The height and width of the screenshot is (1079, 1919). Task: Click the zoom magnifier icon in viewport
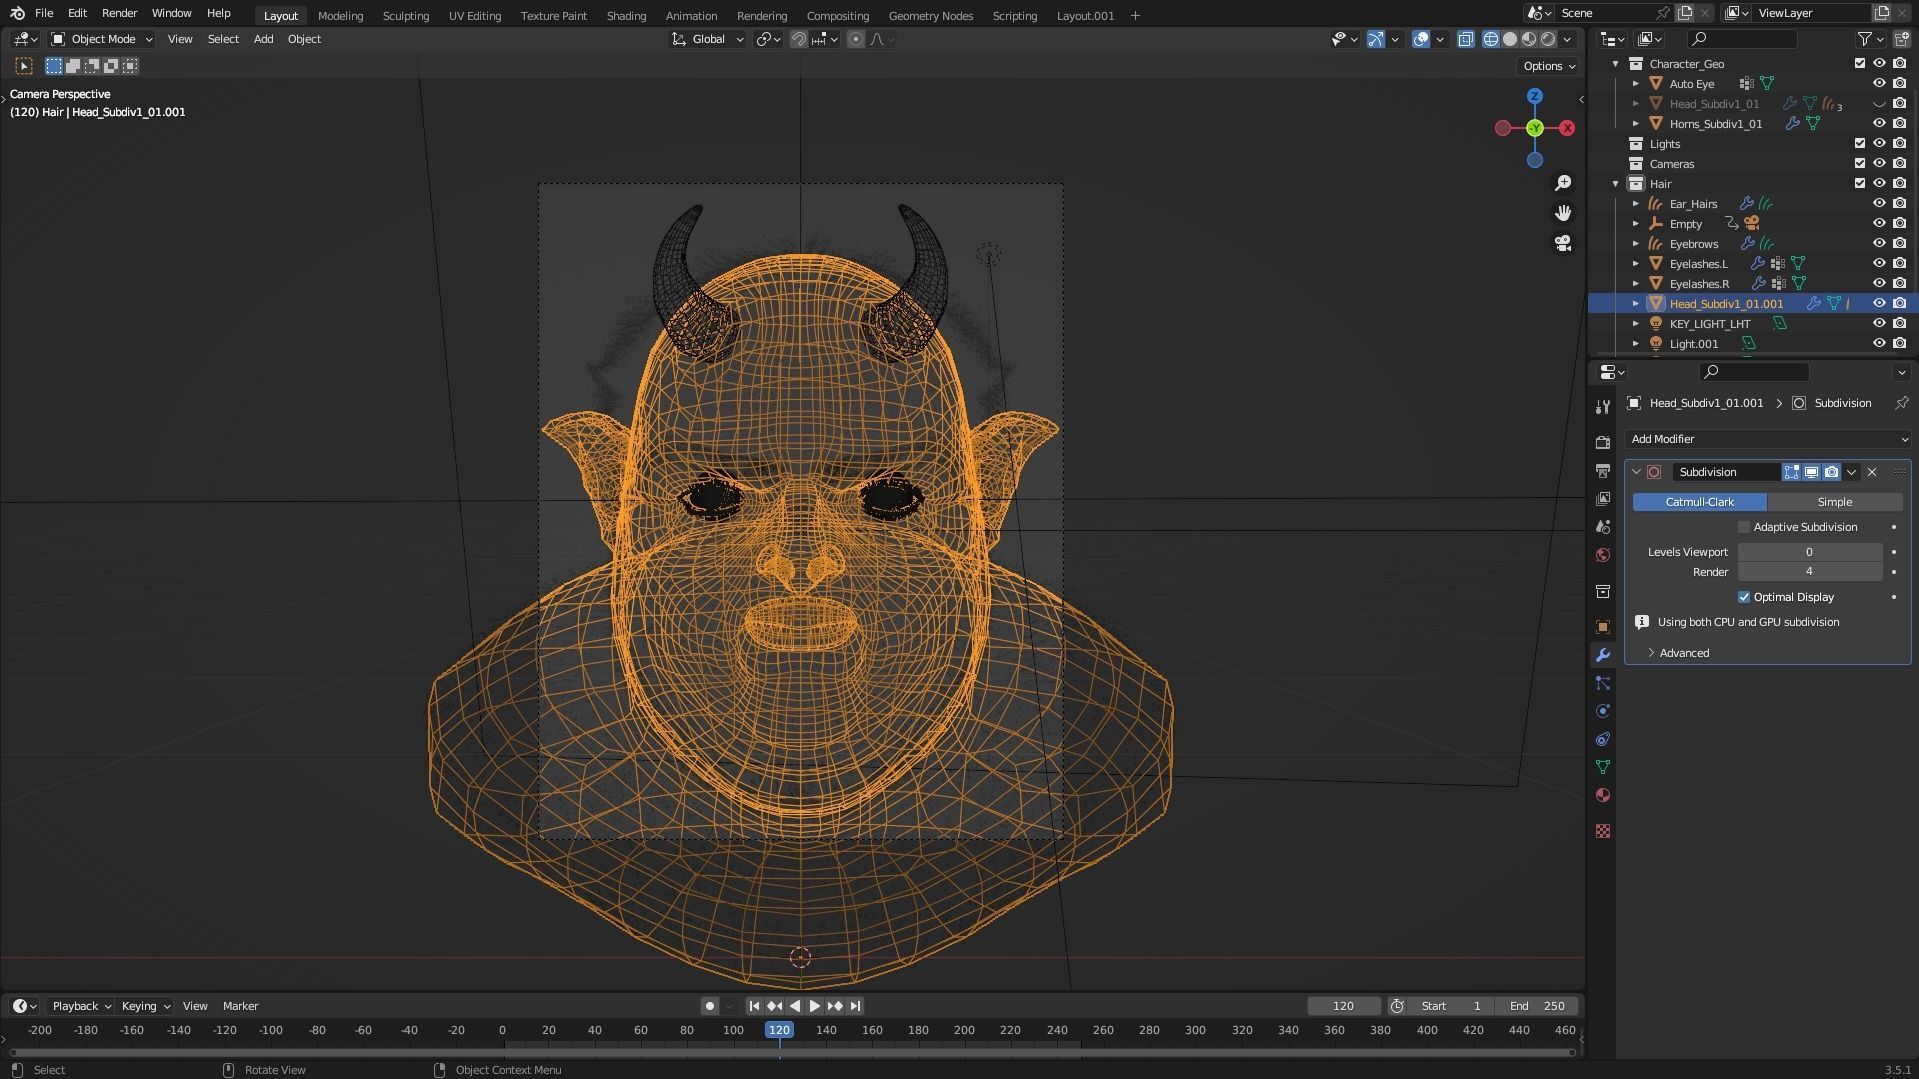point(1563,183)
